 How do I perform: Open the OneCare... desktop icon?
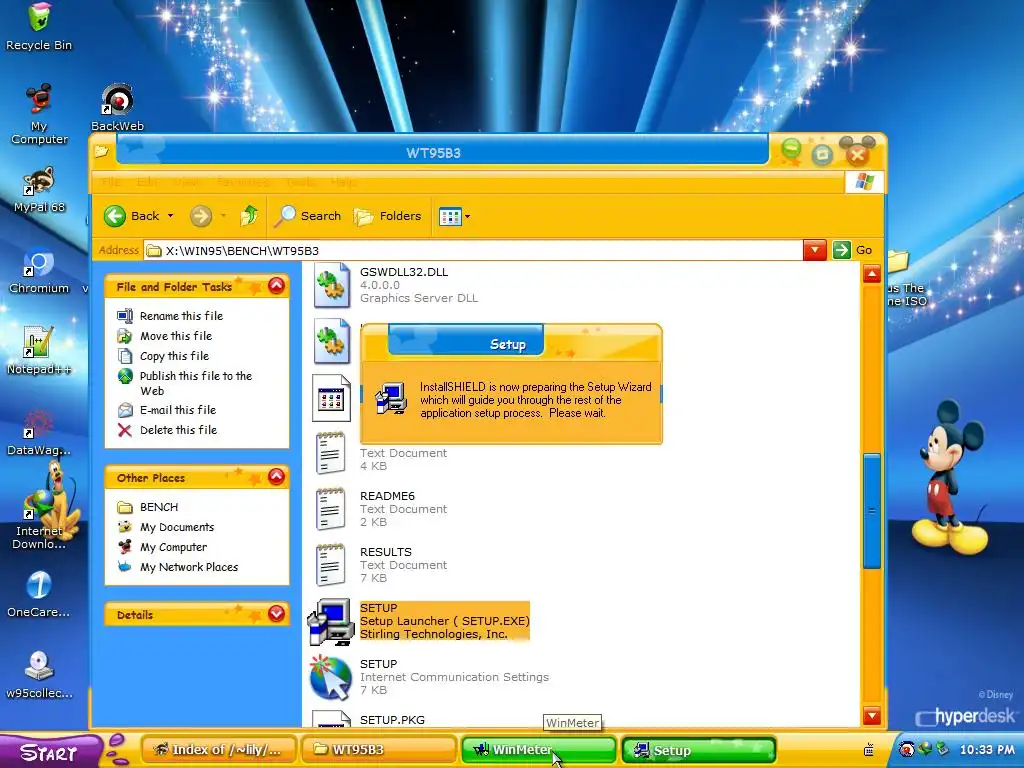coord(39,594)
